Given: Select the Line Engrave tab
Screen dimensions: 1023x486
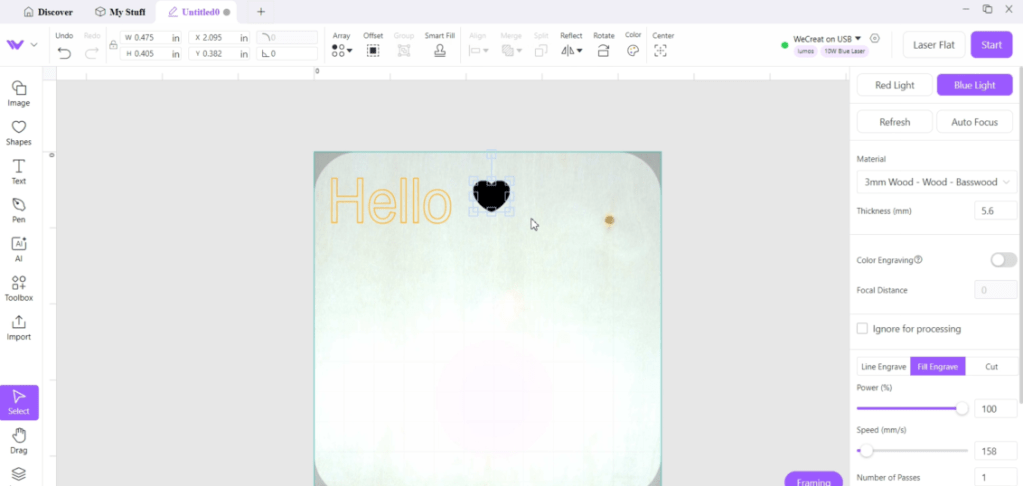Looking at the screenshot, I should click(883, 367).
